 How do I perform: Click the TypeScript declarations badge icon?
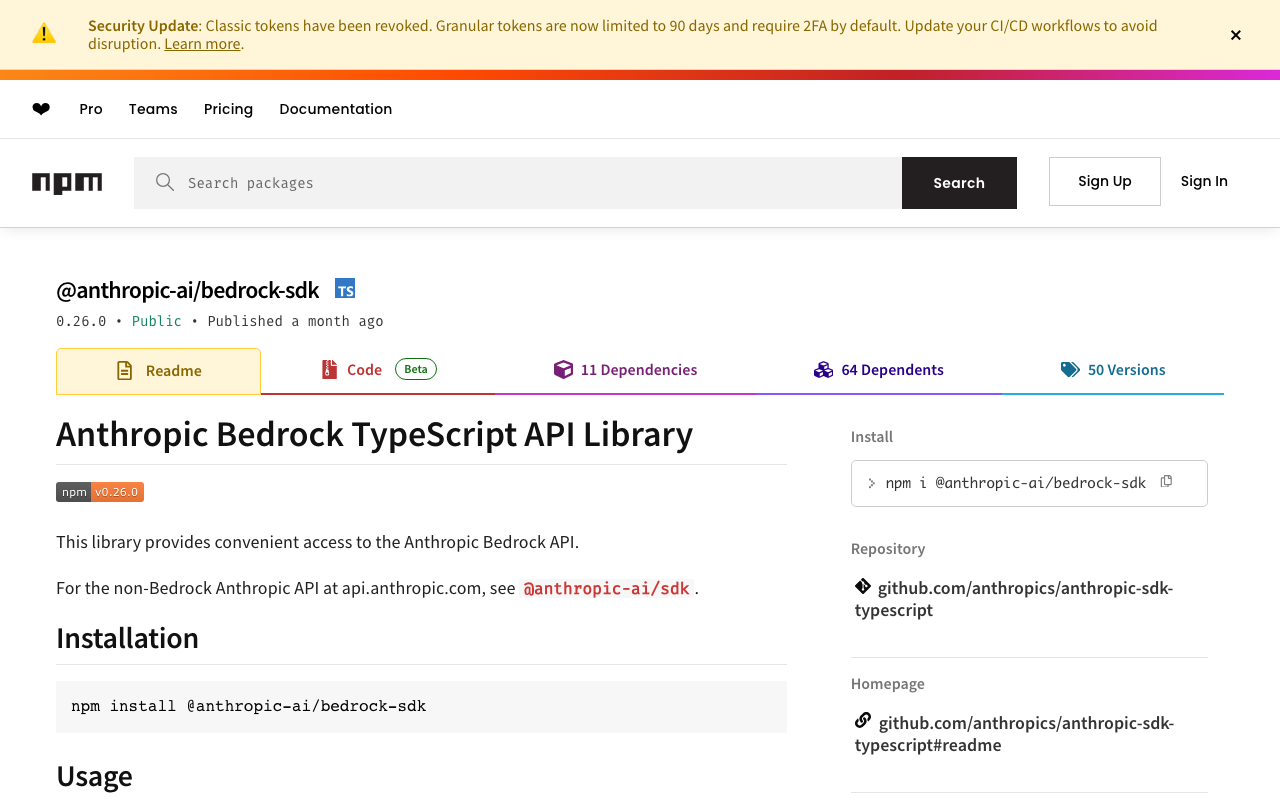pos(345,289)
